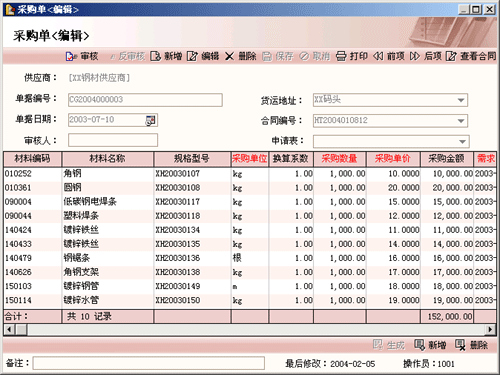Select the 钢锯条 material name cell

[108, 258]
